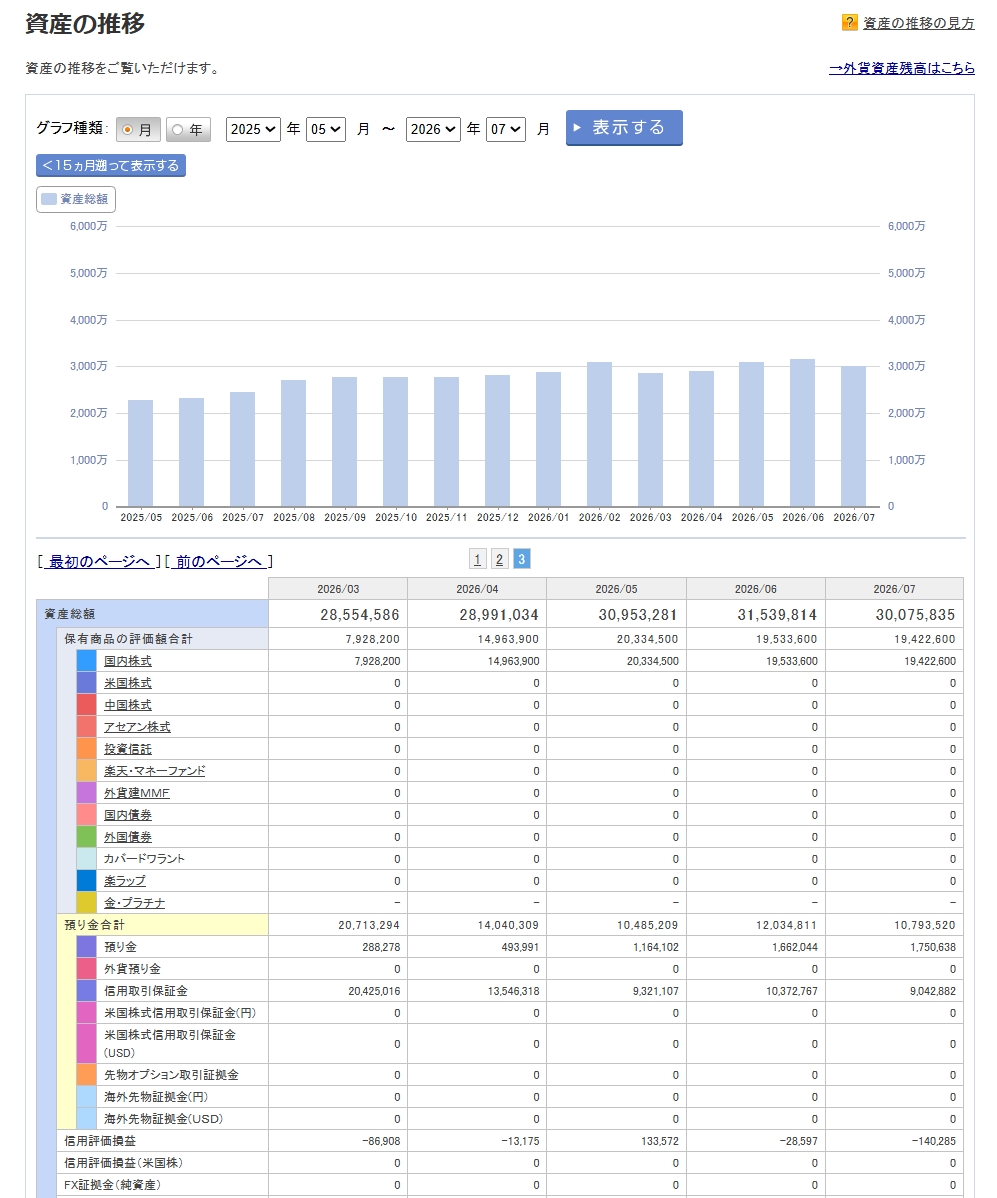This screenshot has width=997, height=1198.
Task: Switch to page 1 of the table
Action: coord(477,559)
